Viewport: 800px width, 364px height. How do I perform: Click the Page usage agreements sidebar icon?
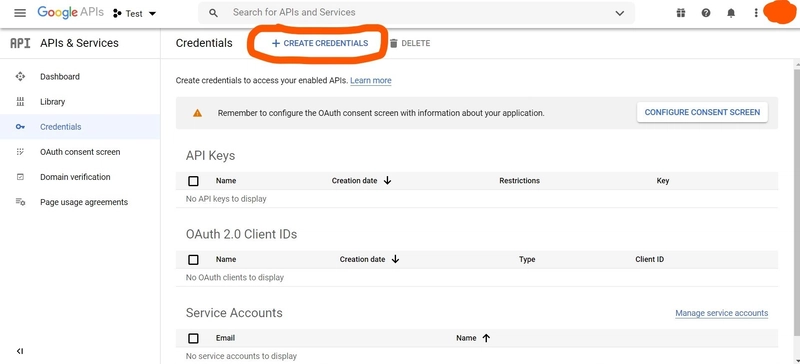click(20, 202)
